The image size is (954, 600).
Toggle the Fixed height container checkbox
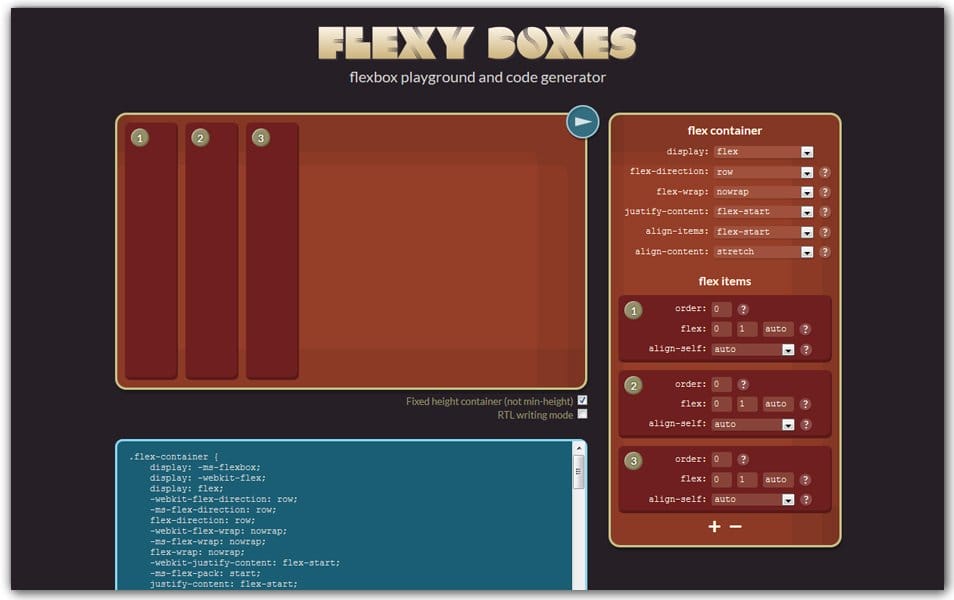[583, 398]
